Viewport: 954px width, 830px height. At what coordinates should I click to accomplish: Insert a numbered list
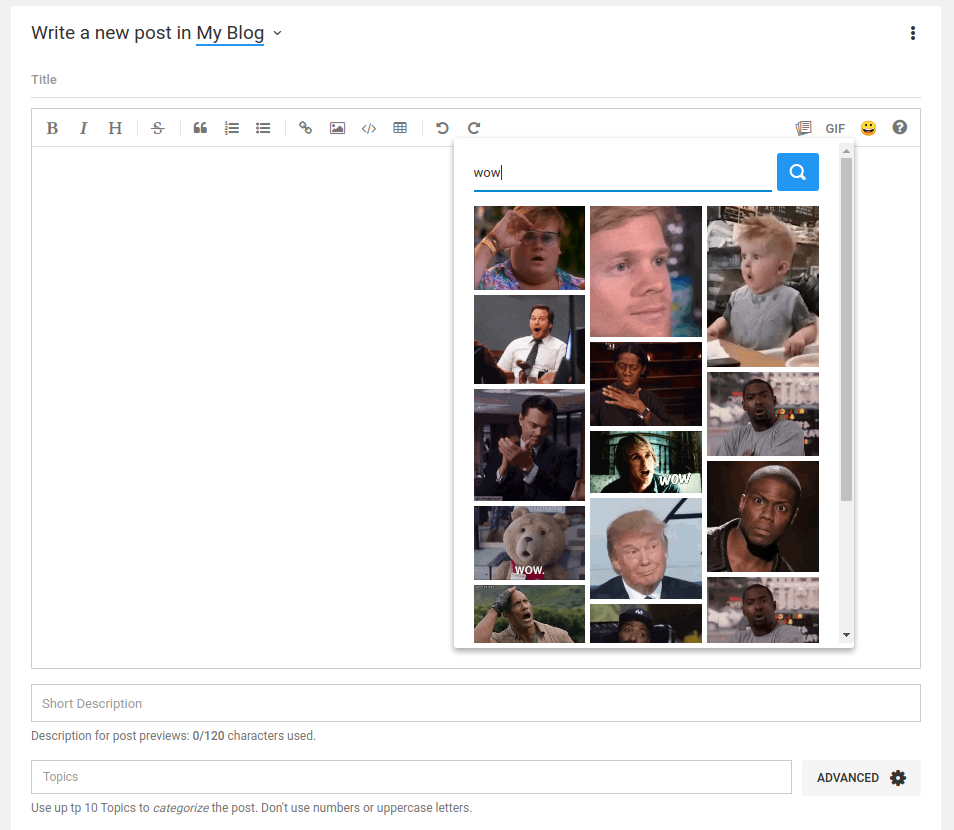[232, 128]
